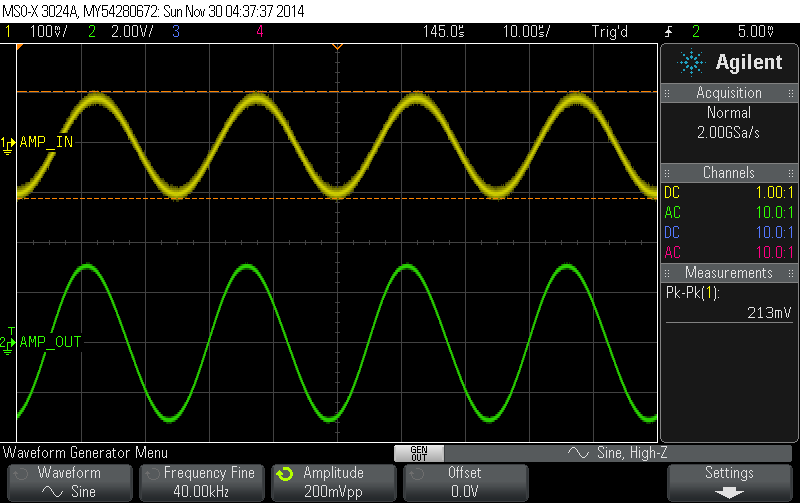The image size is (800, 503).
Task: Click the knob icon on the Offset softkey
Action: (416, 474)
